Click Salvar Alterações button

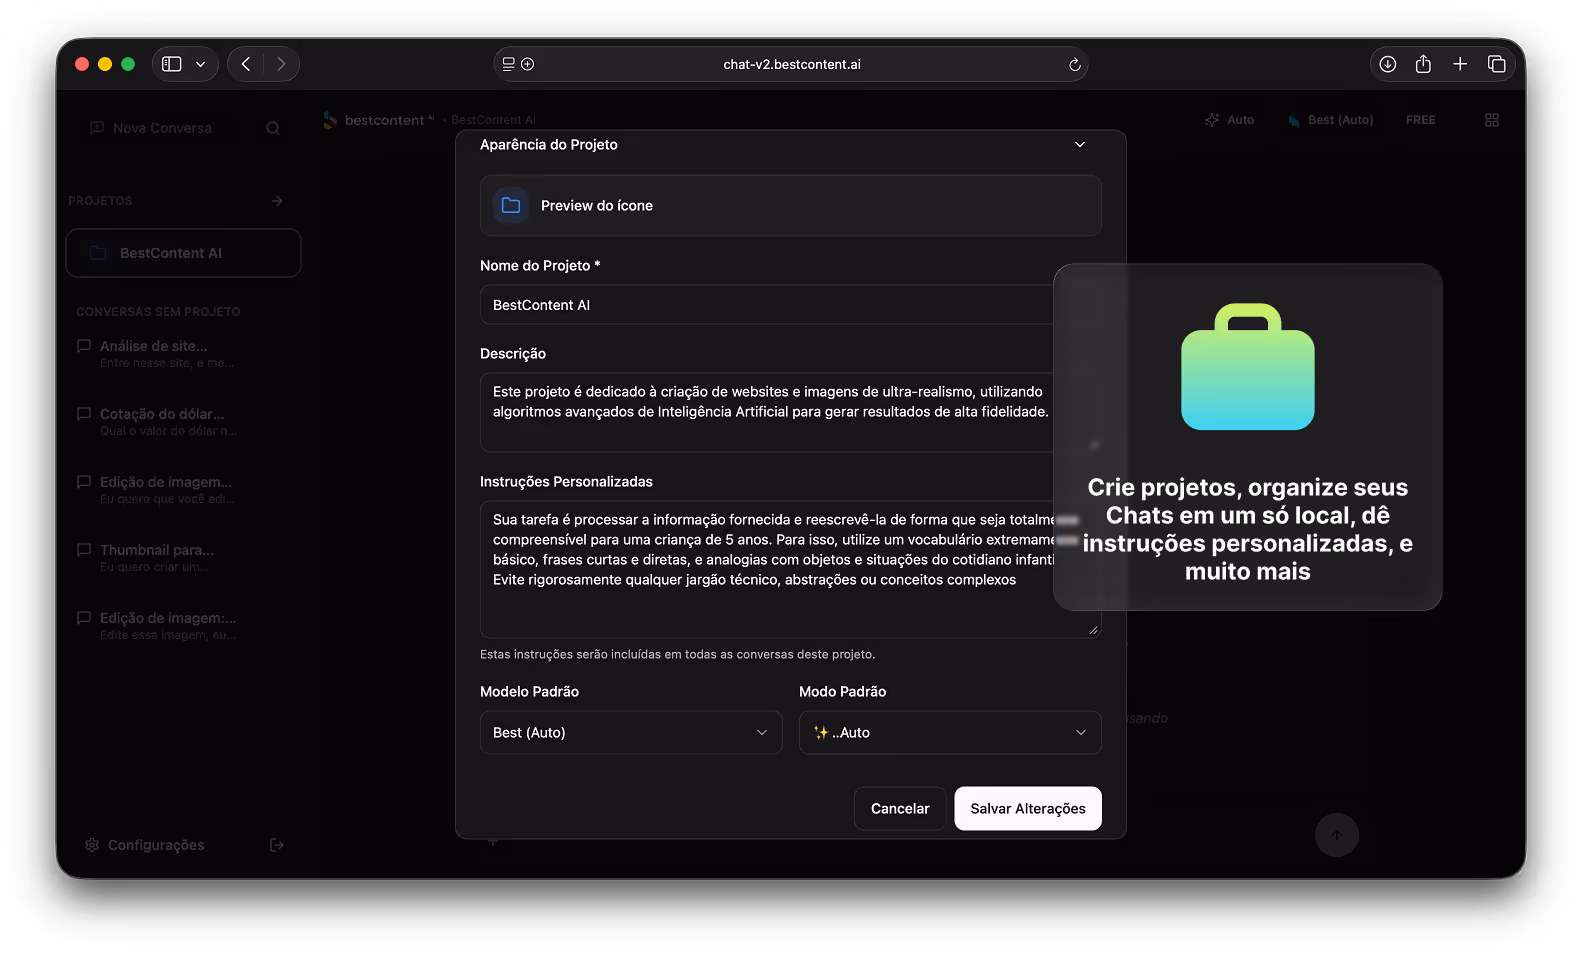pyautogui.click(x=1028, y=808)
